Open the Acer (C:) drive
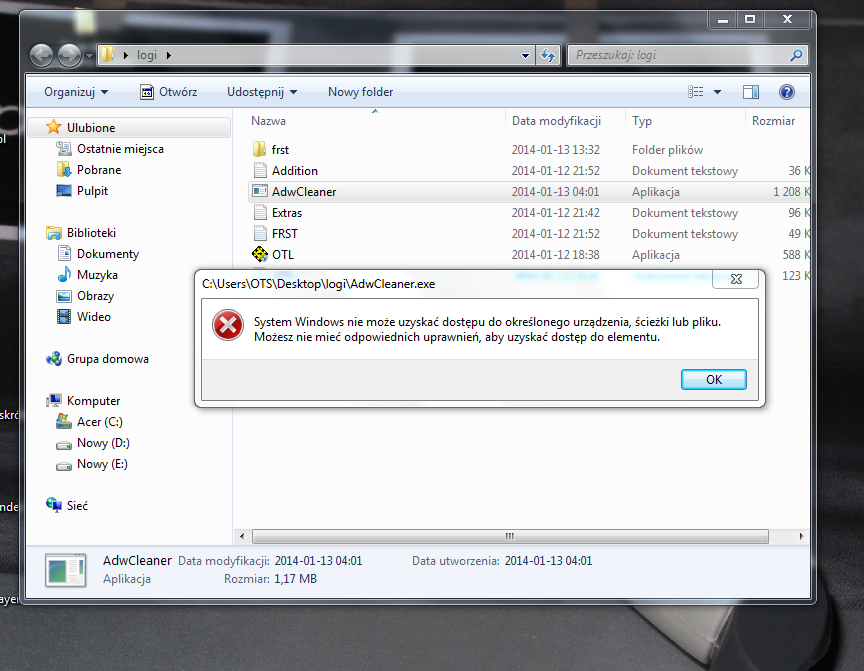This screenshot has width=864, height=671. [x=89, y=421]
